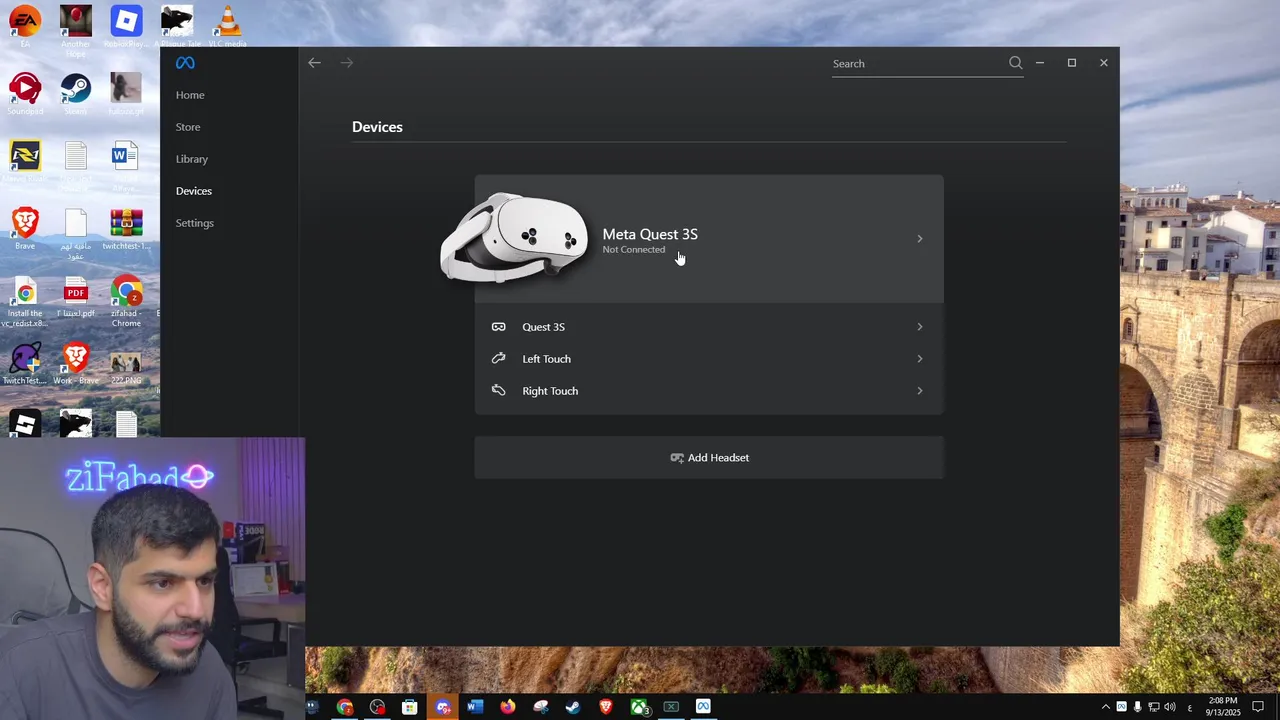The width and height of the screenshot is (1280, 720).
Task: Maximize the Meta app window
Action: [1072, 63]
